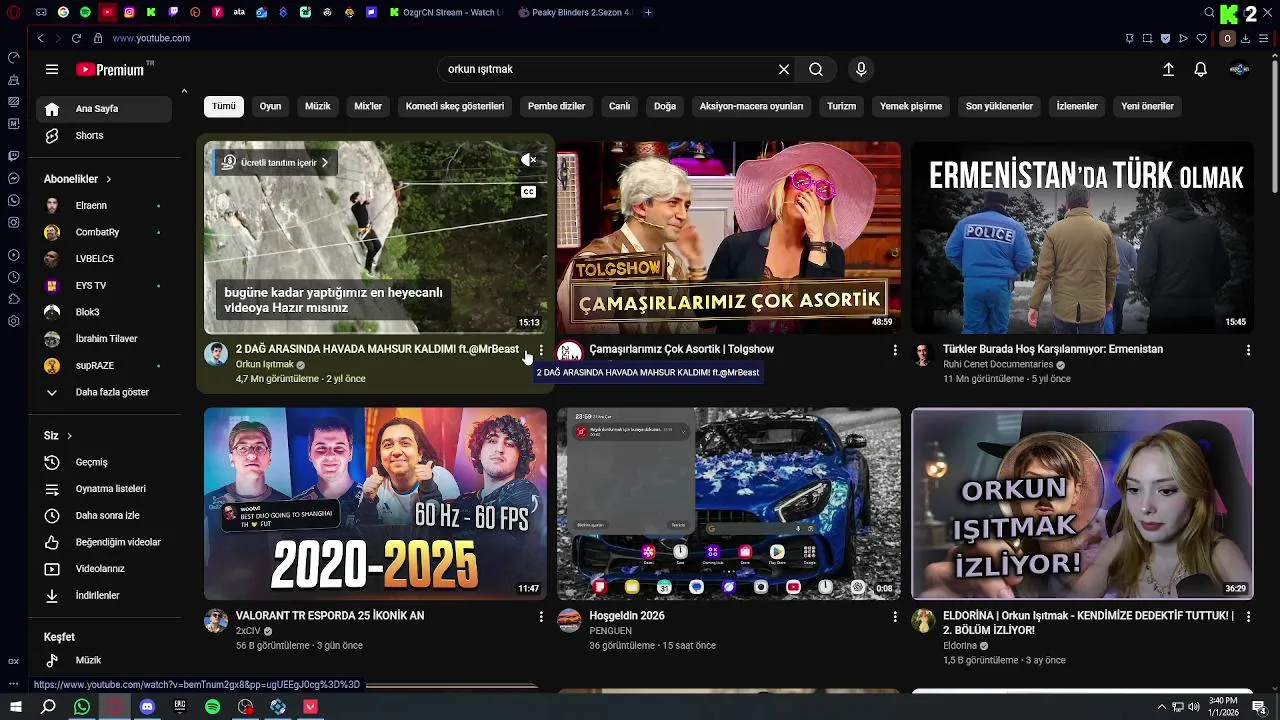Select the Pembe diziler chip
Viewport: 1280px width, 720px height.
[556, 106]
